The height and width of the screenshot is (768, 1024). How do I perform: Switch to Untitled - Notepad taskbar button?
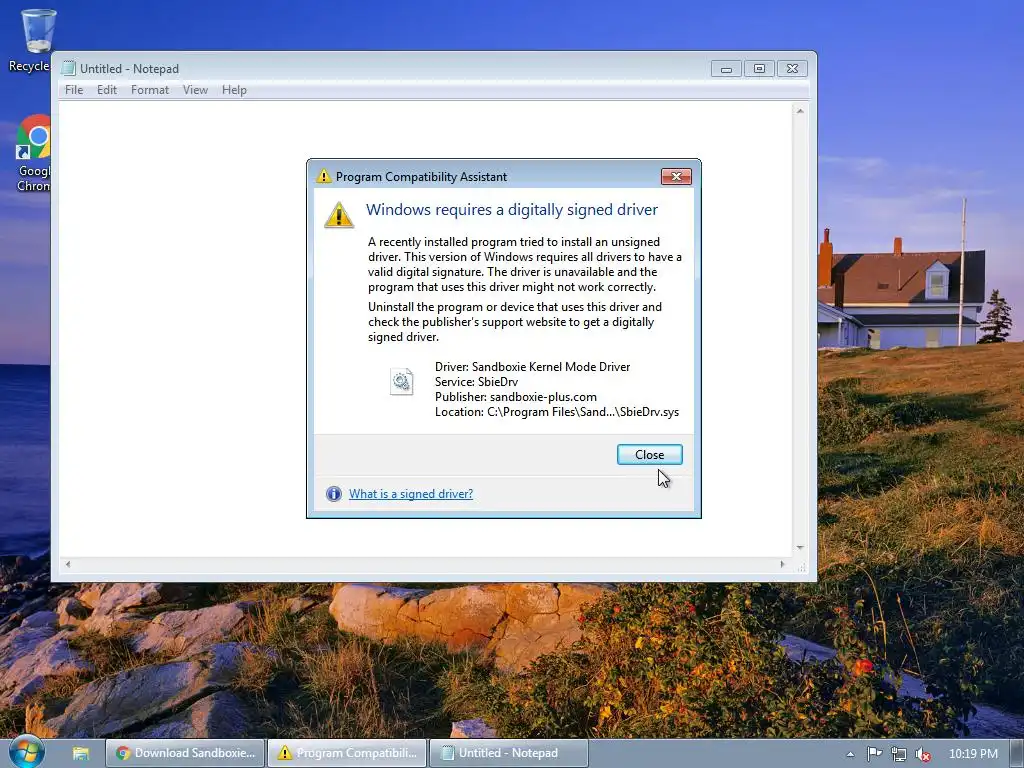click(509, 753)
